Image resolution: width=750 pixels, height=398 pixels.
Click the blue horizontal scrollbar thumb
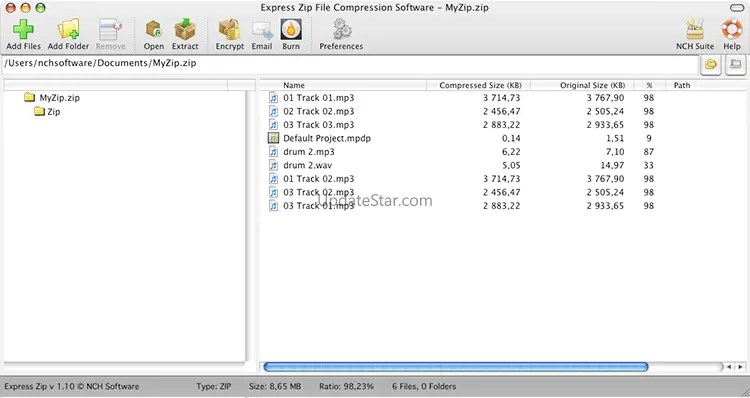[456, 367]
